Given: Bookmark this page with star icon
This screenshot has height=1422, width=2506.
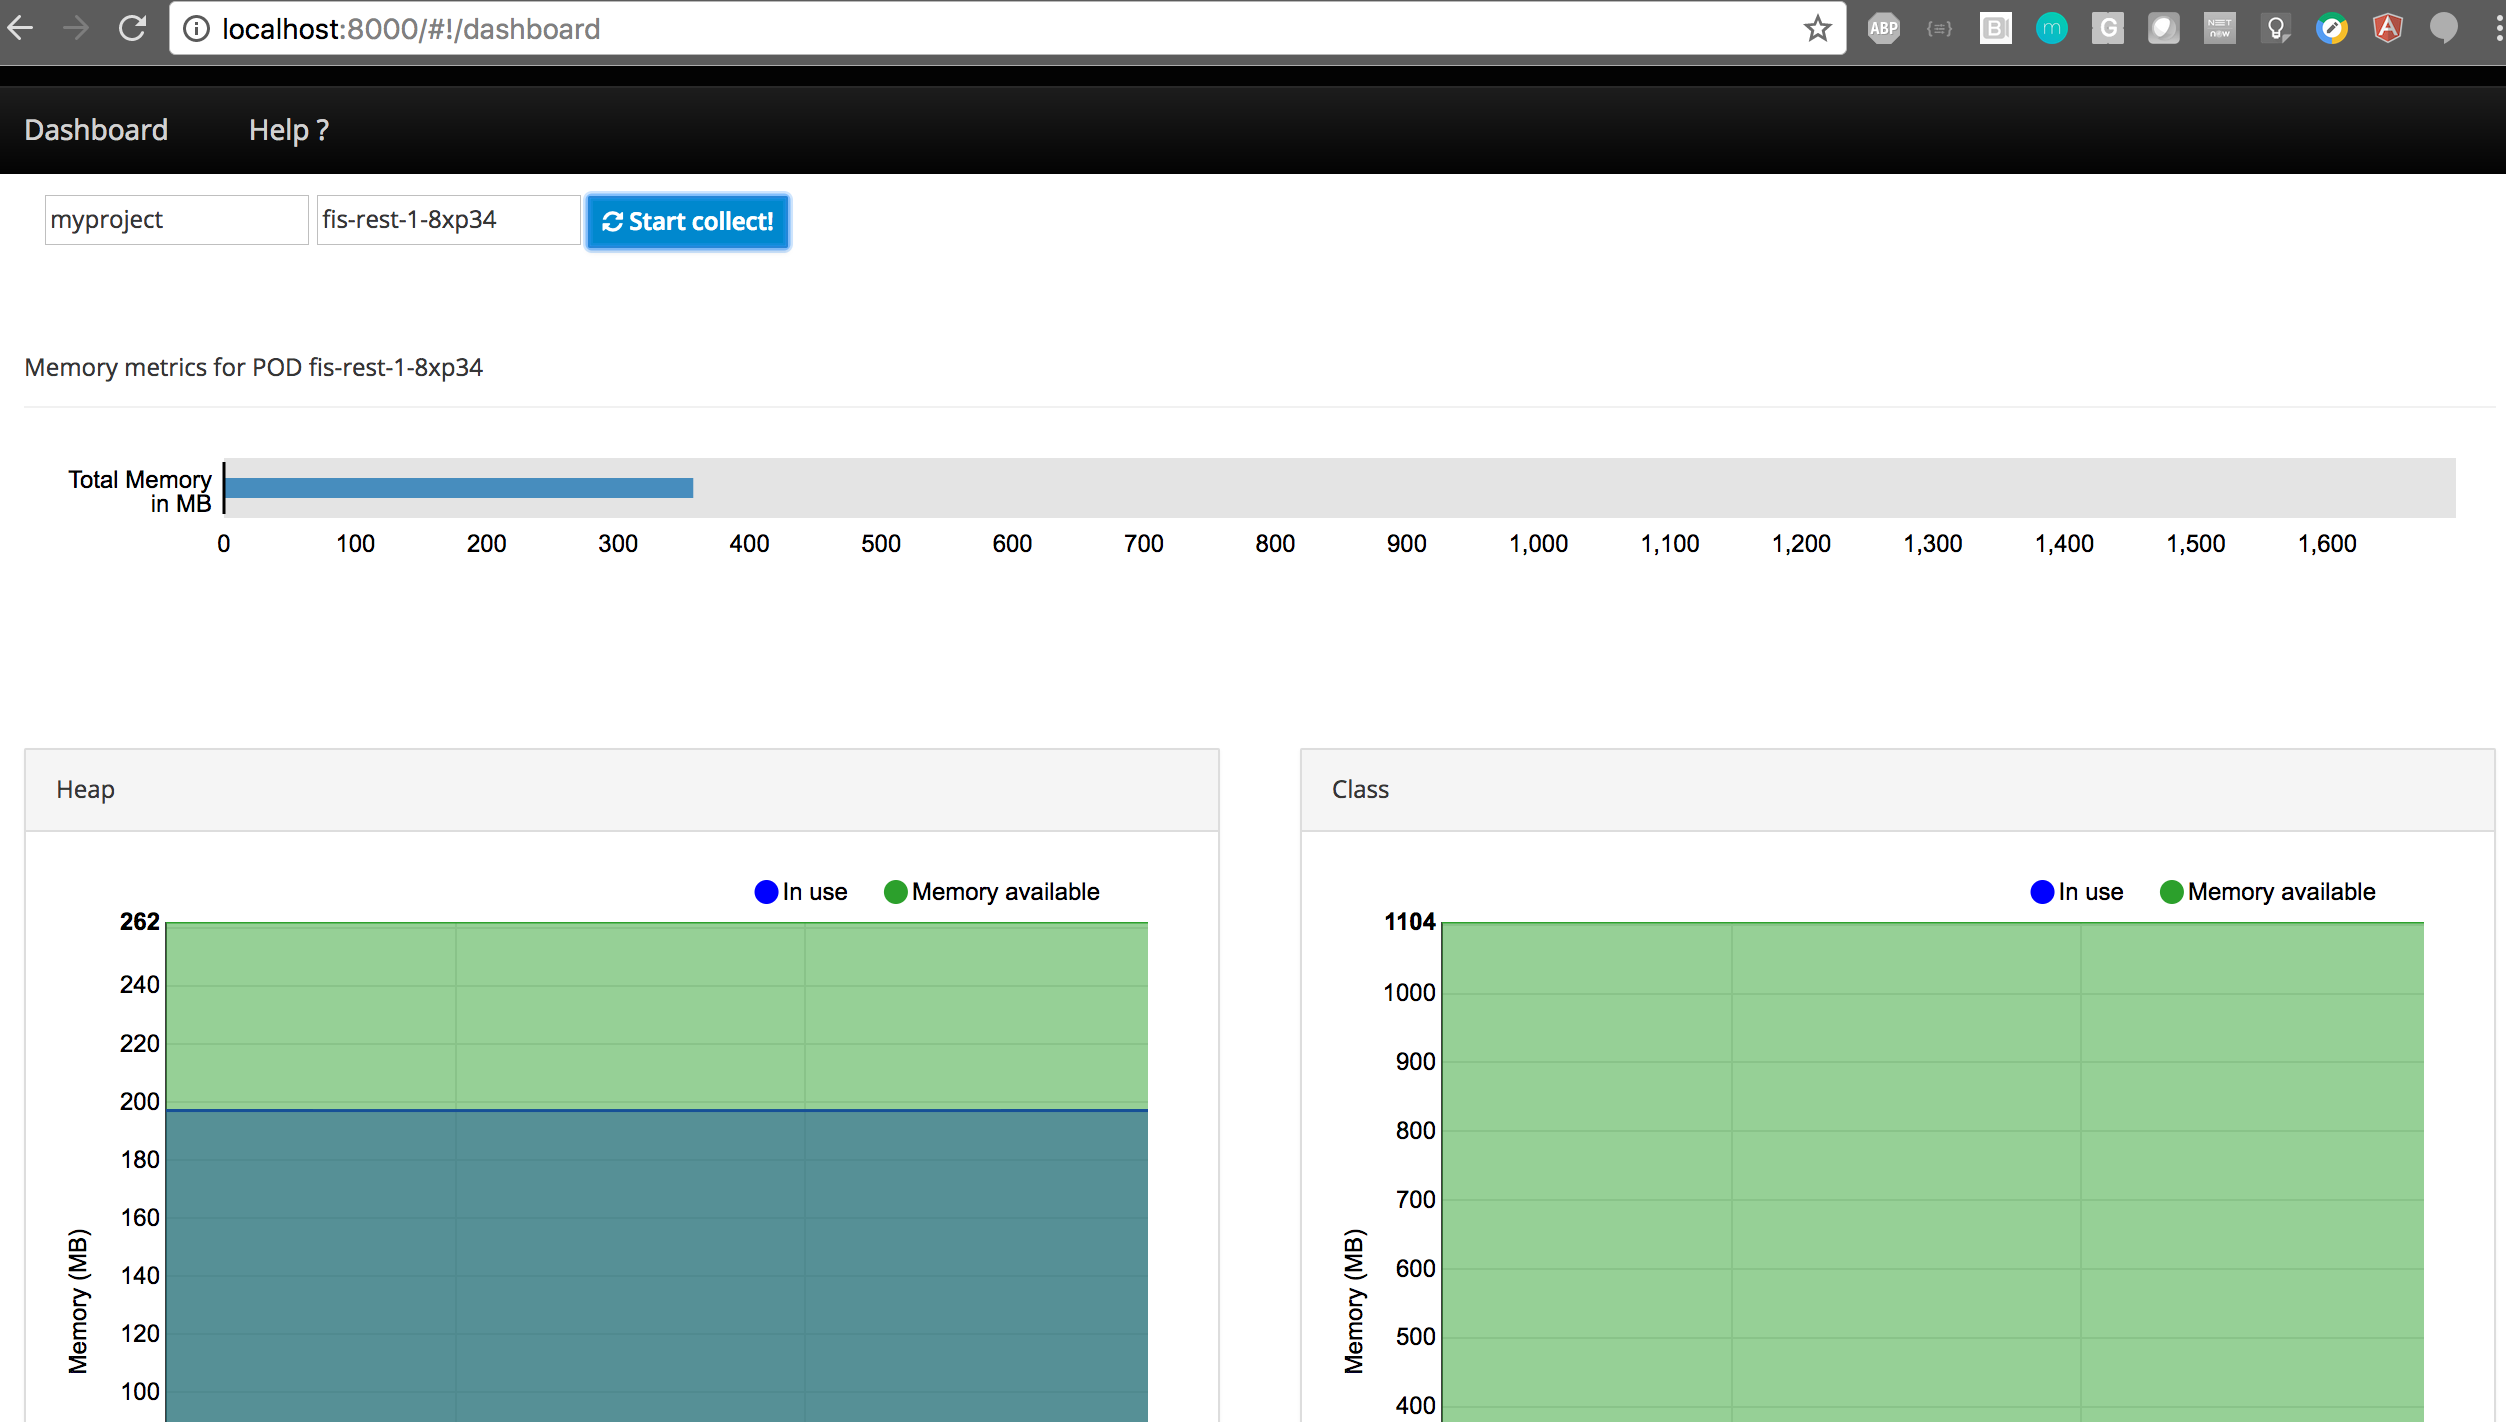Looking at the screenshot, I should [1817, 28].
